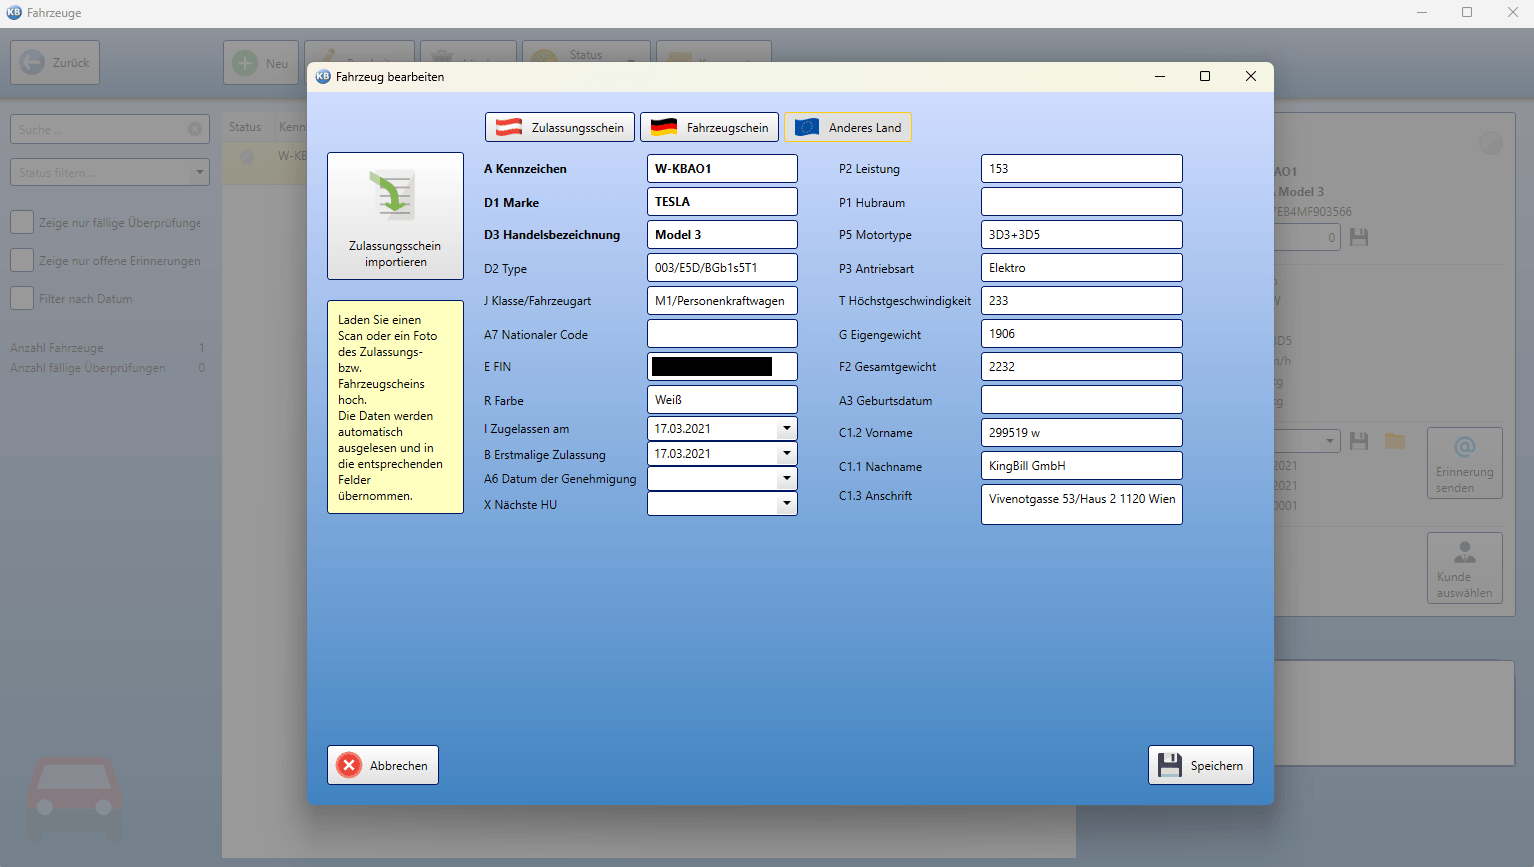1534x867 pixels.
Task: Choose the EU flag Anderes Land tab
Action: (848, 127)
